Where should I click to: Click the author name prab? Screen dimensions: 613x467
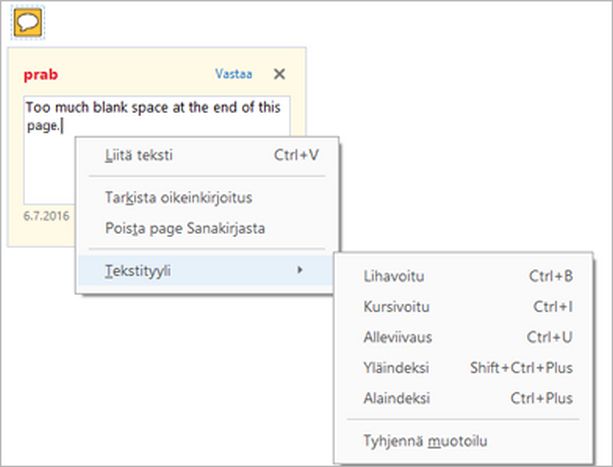point(41,74)
